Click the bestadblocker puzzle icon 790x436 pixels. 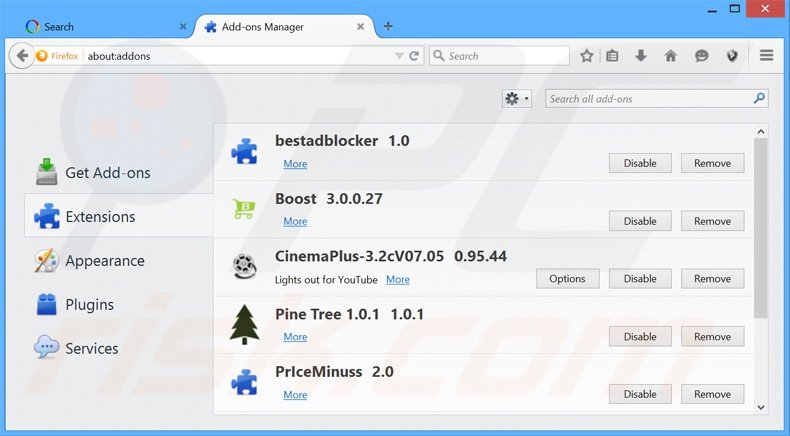pyautogui.click(x=244, y=151)
